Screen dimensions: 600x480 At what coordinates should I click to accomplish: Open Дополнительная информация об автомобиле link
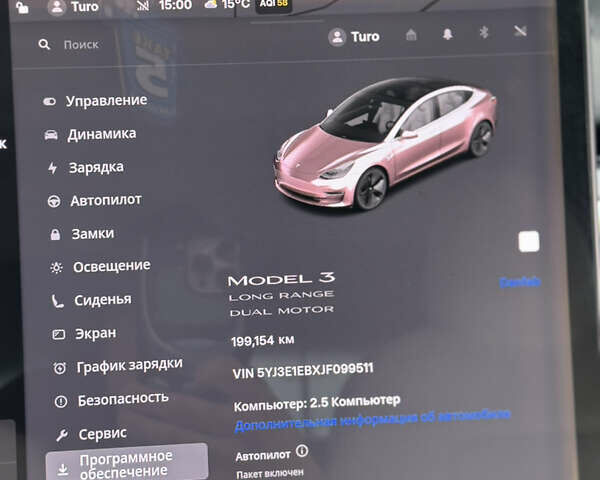(x=372, y=420)
